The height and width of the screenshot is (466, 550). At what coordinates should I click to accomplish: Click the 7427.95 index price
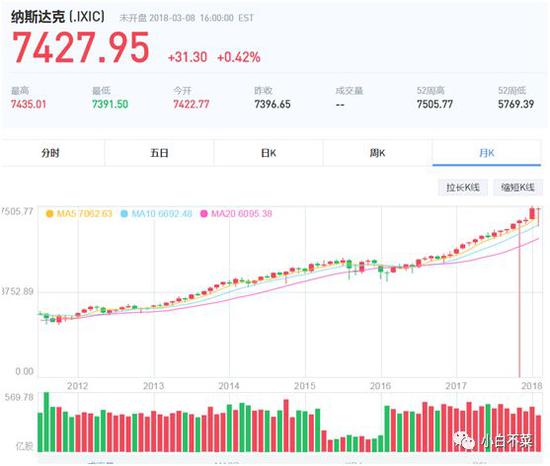point(81,47)
